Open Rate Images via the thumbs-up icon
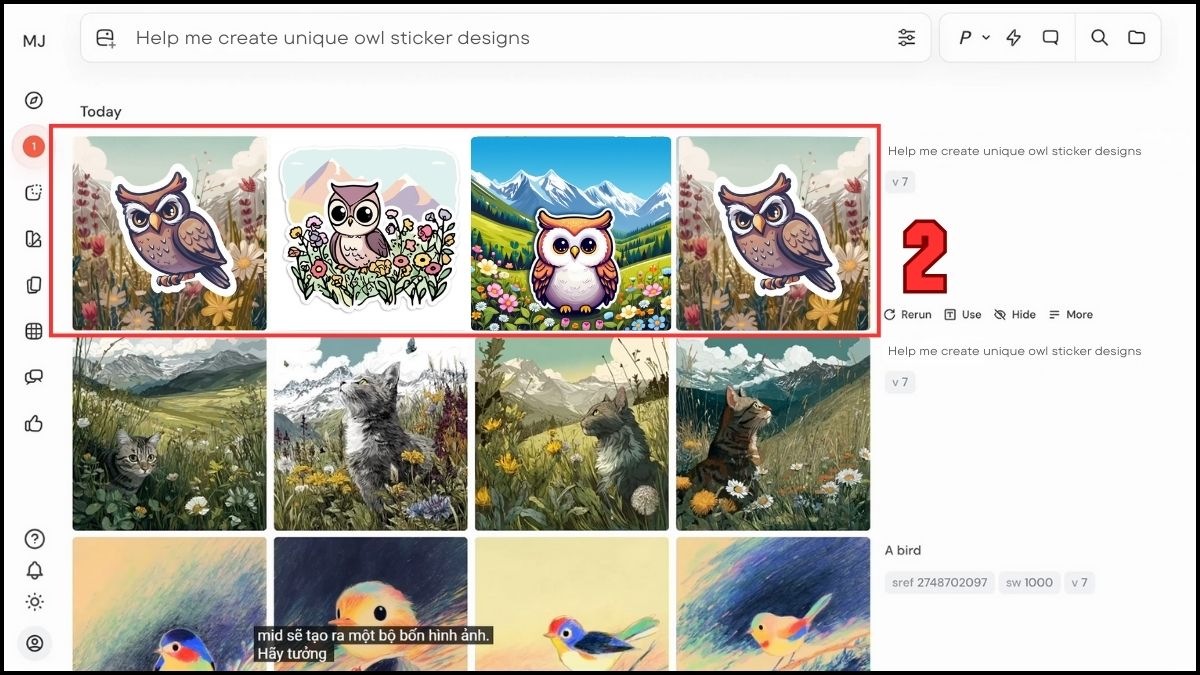The width and height of the screenshot is (1200, 675). click(x=34, y=424)
